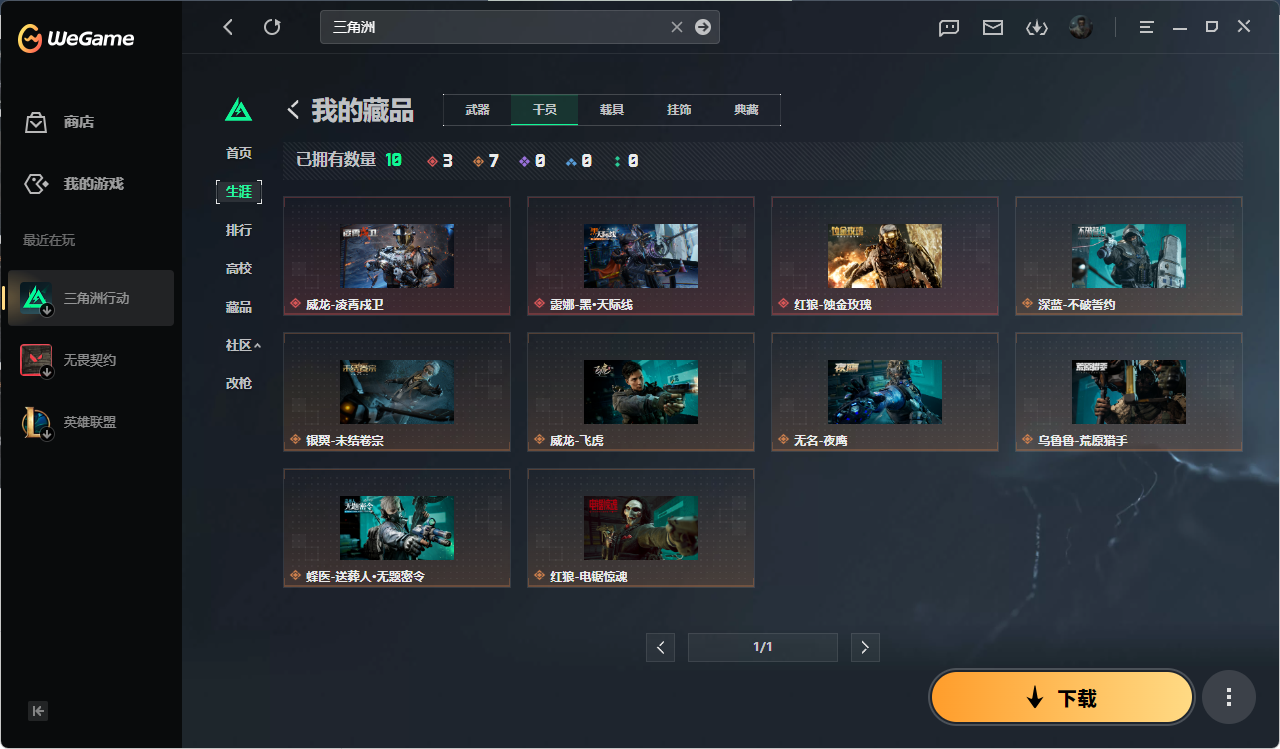The width and height of the screenshot is (1280, 749).
Task: Select 生涯 in the game nav
Action: (239, 192)
